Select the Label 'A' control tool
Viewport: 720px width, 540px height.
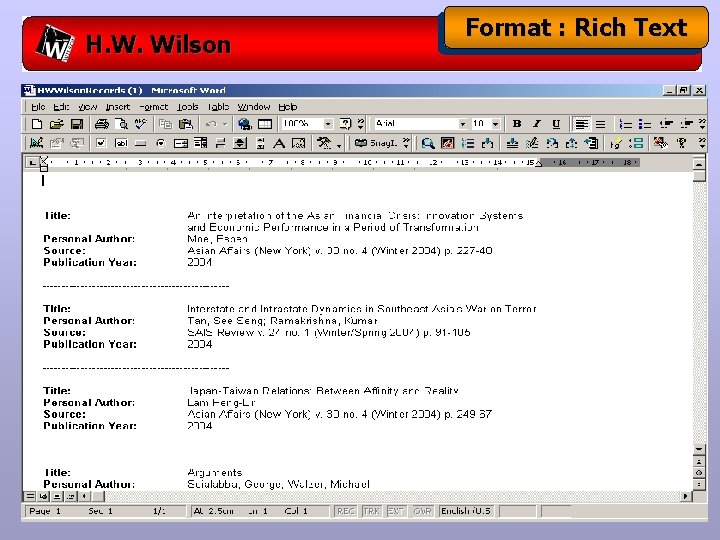point(279,143)
